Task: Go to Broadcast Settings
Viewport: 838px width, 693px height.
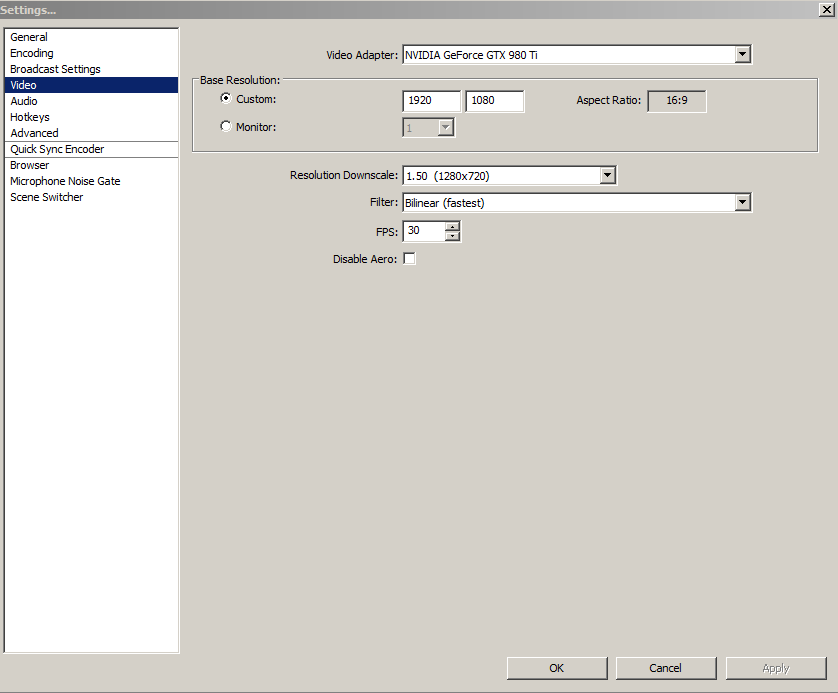Action: click(x=91, y=69)
